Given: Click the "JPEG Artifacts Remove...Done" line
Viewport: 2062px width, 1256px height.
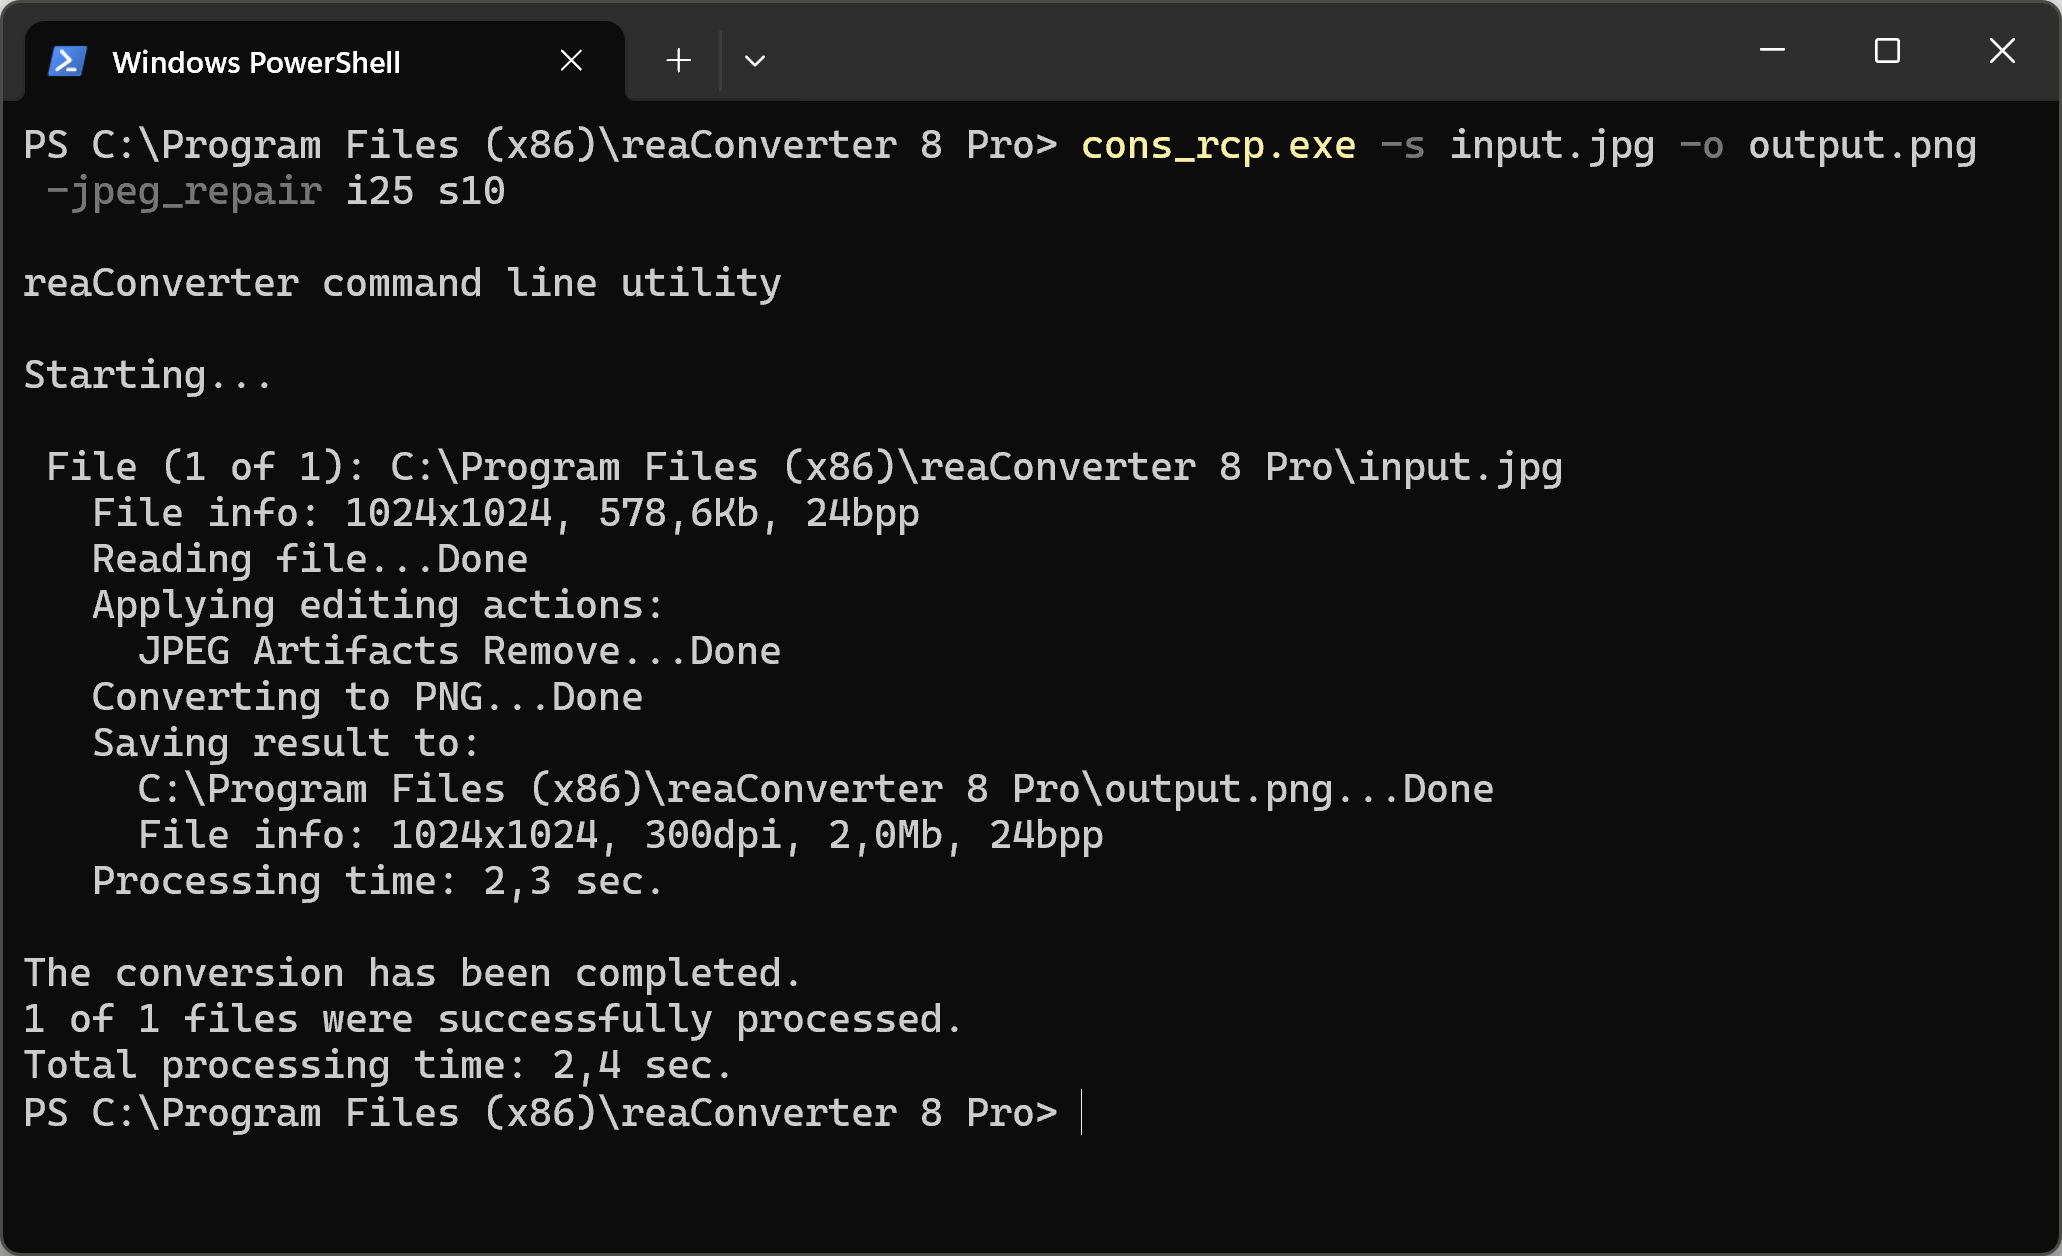Looking at the screenshot, I should (459, 651).
